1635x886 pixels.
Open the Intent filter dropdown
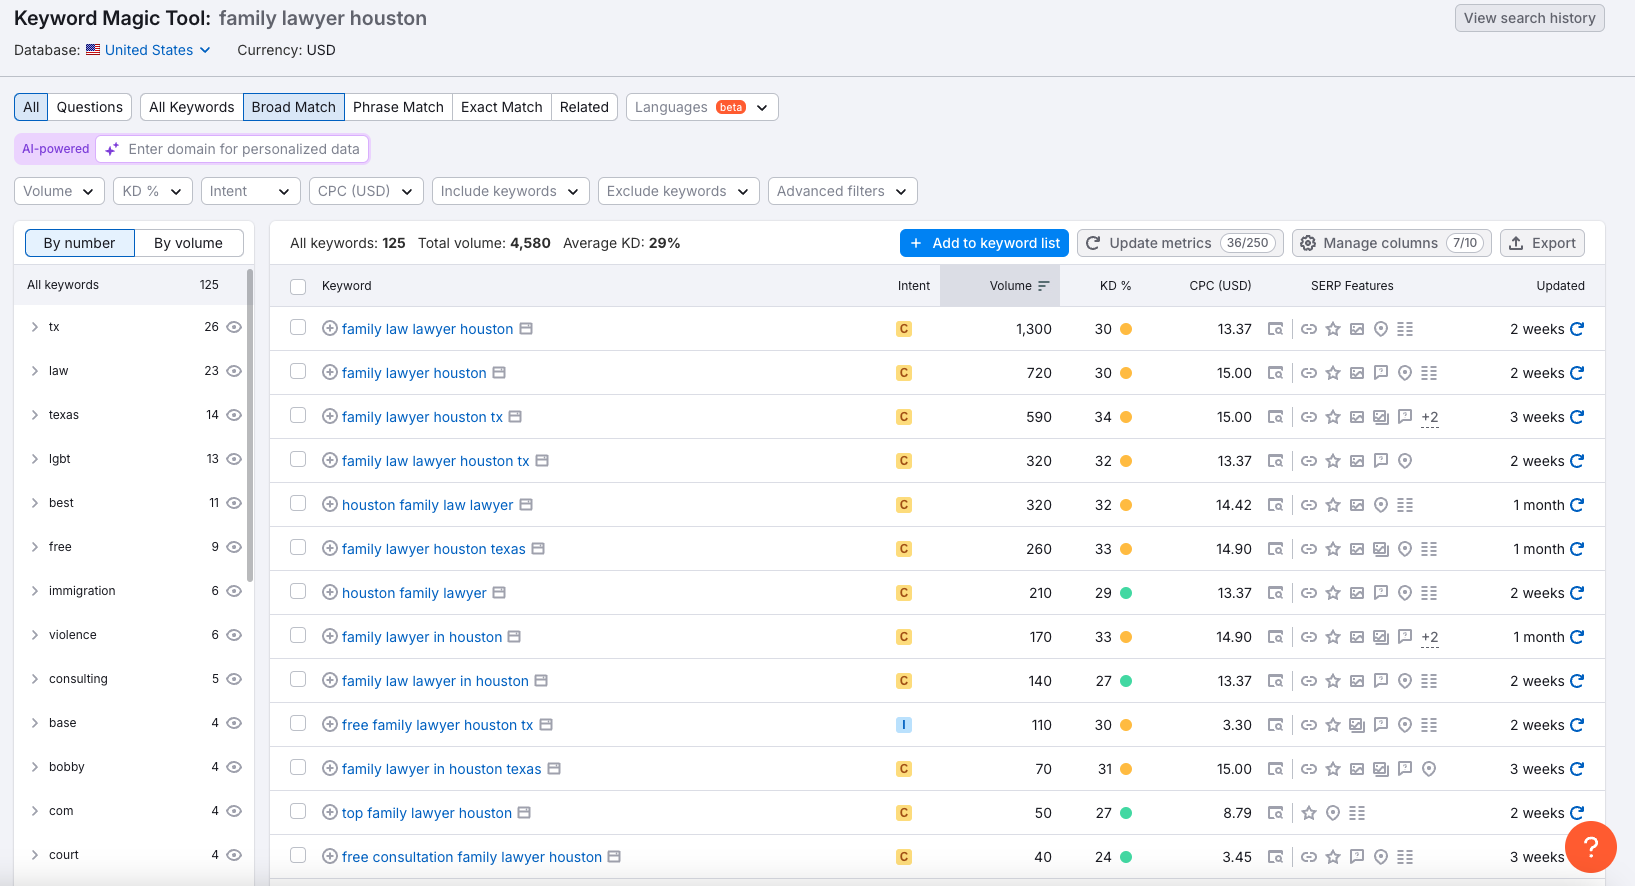pos(251,191)
